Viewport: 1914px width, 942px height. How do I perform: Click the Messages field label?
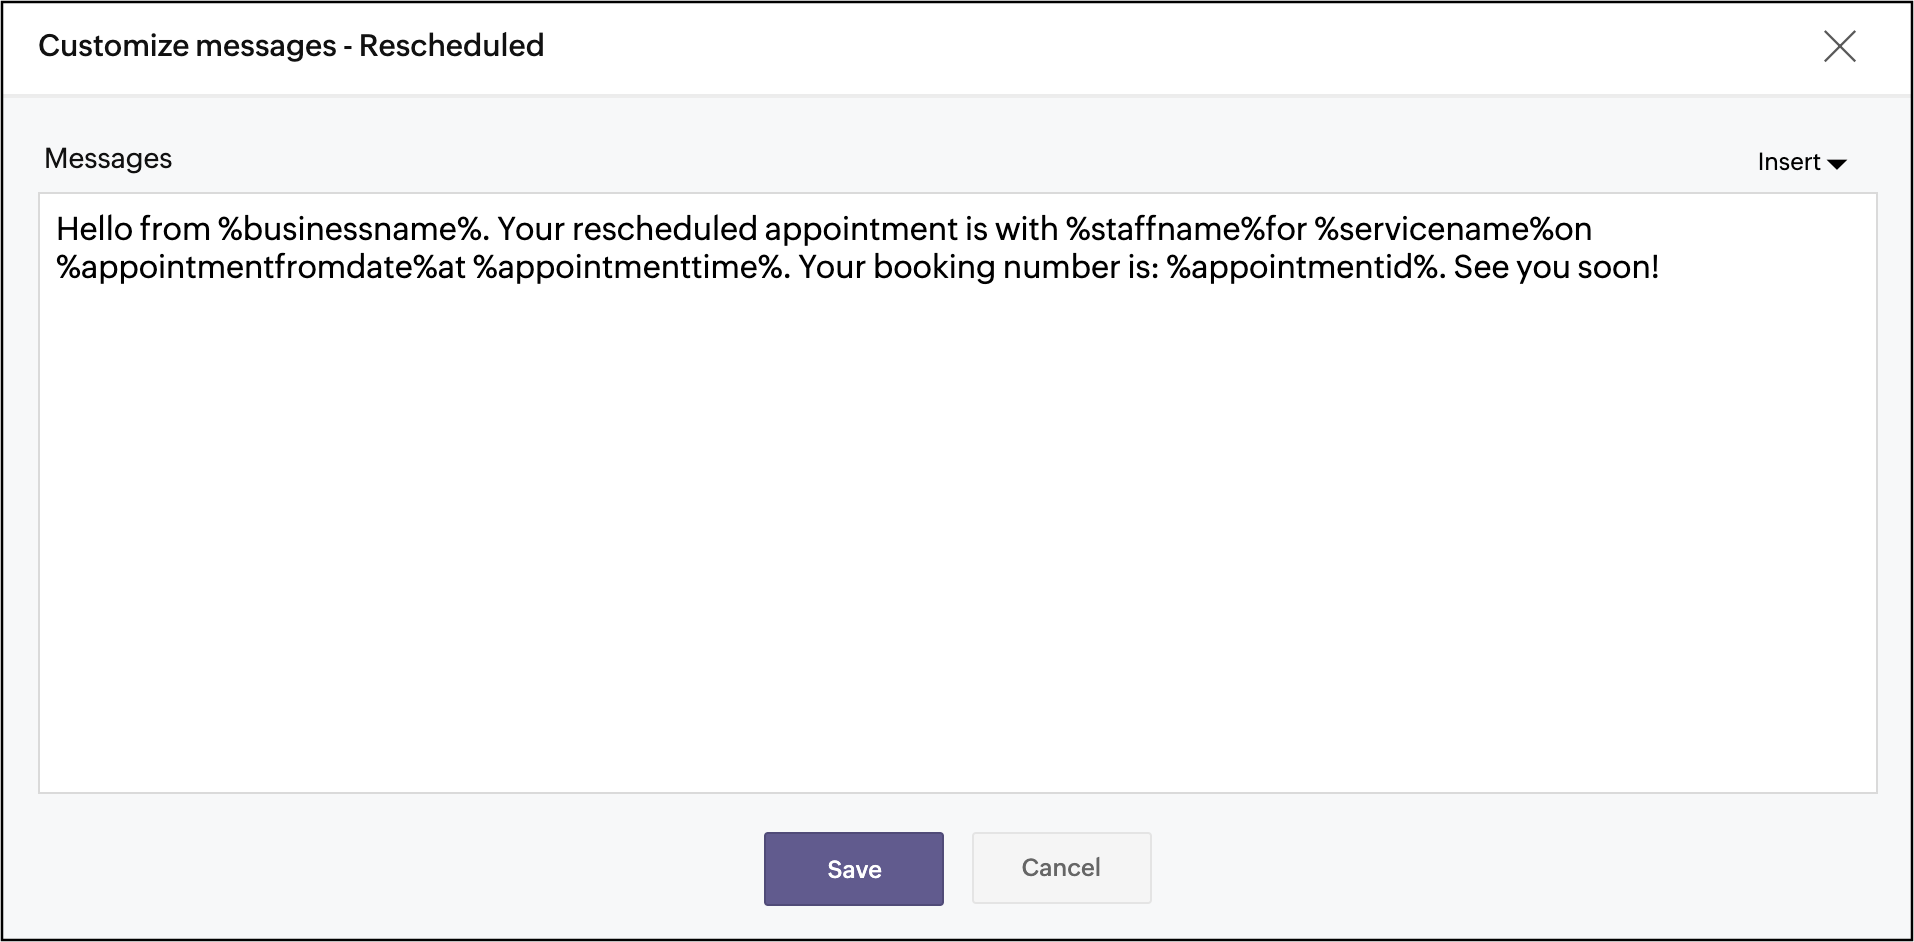point(108,159)
